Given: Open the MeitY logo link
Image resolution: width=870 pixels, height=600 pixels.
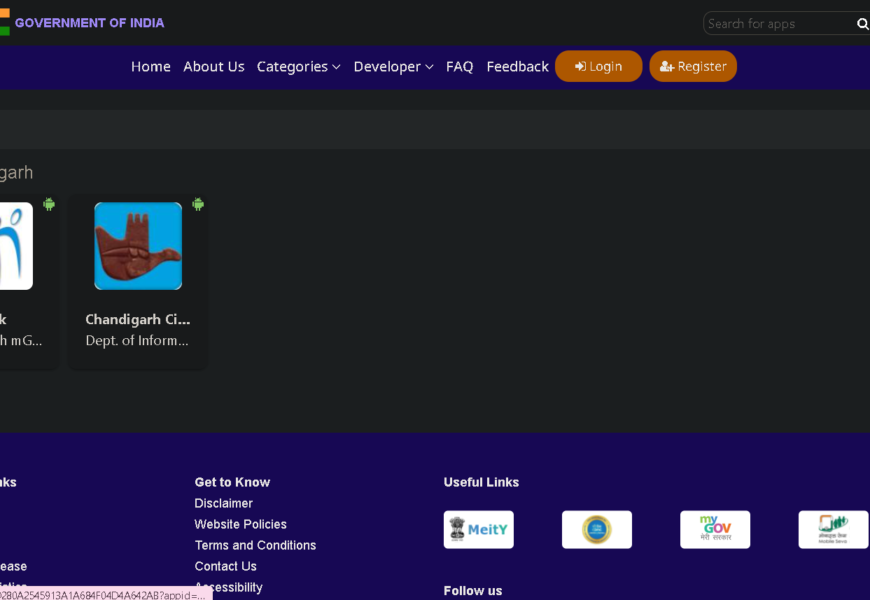Looking at the screenshot, I should [x=478, y=530].
